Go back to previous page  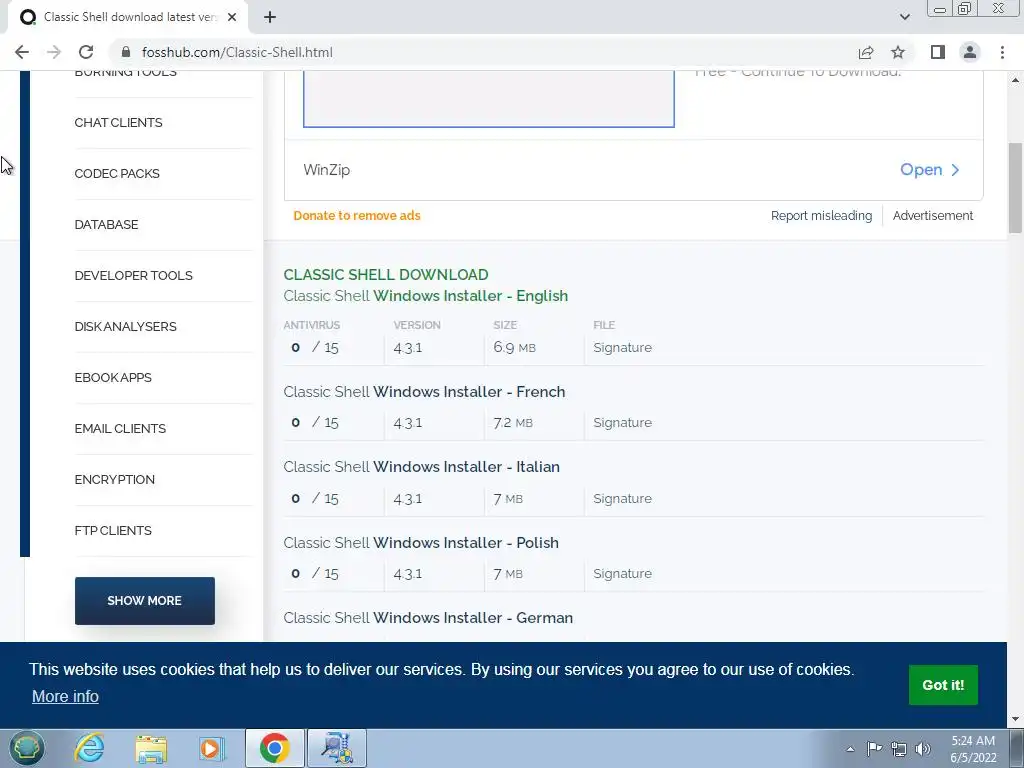[22, 52]
